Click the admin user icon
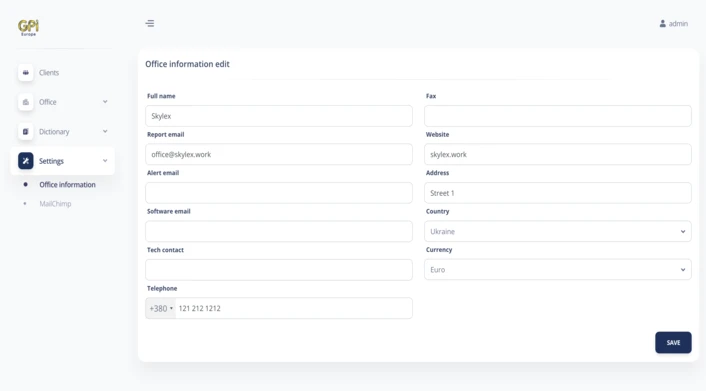Image resolution: width=706 pixels, height=391 pixels. [662, 23]
